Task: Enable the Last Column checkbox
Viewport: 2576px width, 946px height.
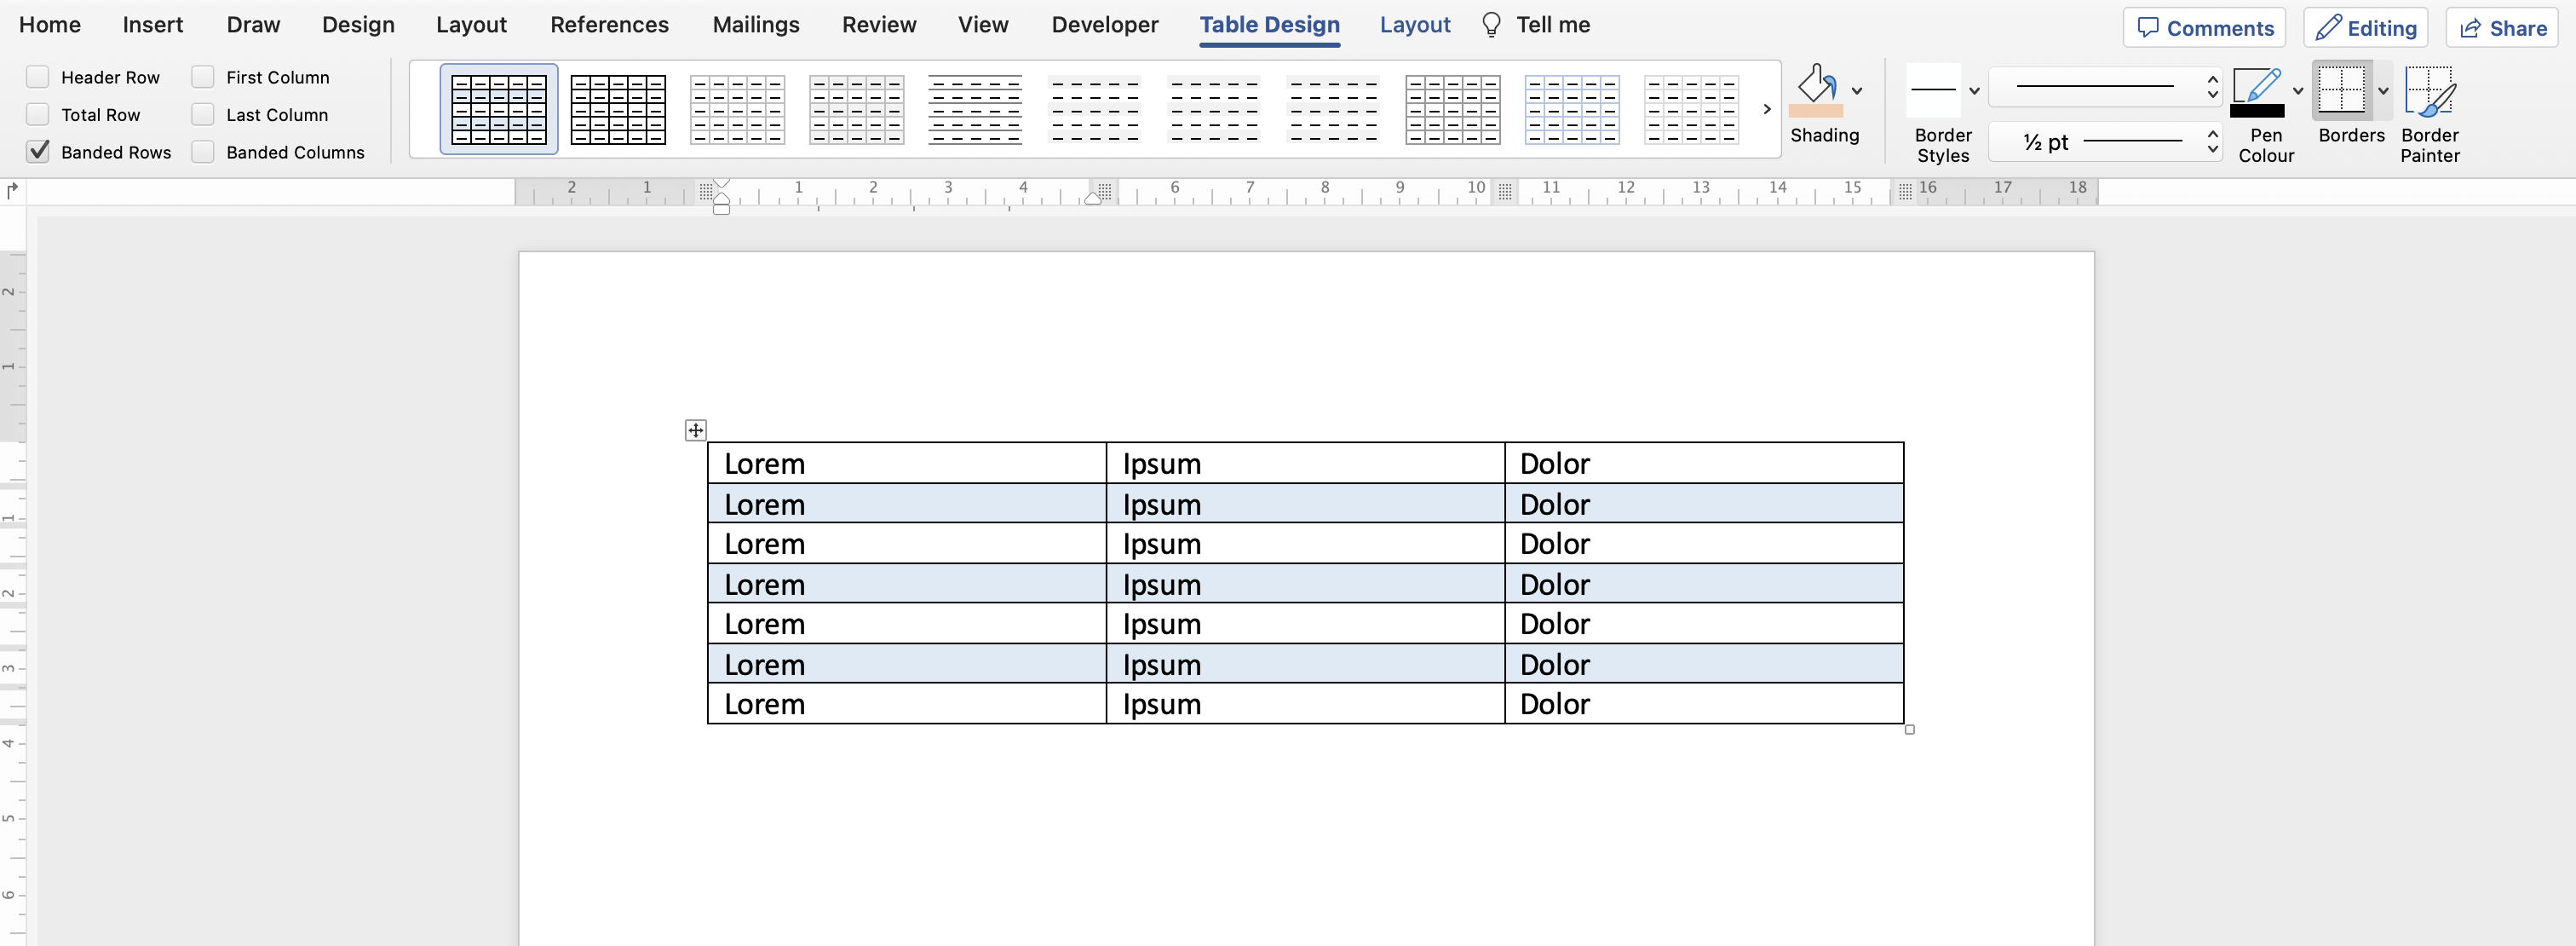Action: (203, 114)
